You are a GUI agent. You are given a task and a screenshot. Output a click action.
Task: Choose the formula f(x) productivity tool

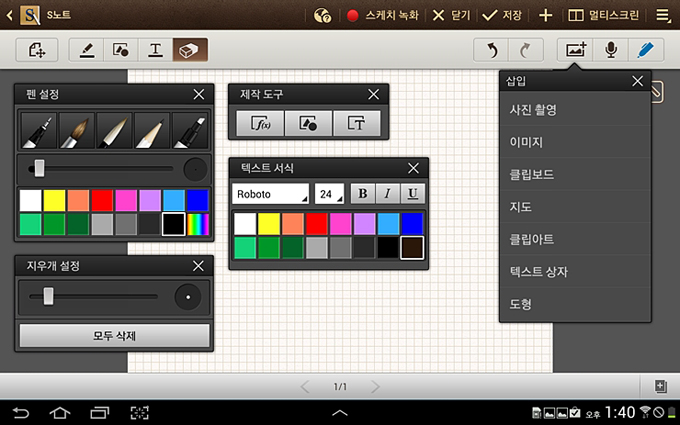pos(260,123)
